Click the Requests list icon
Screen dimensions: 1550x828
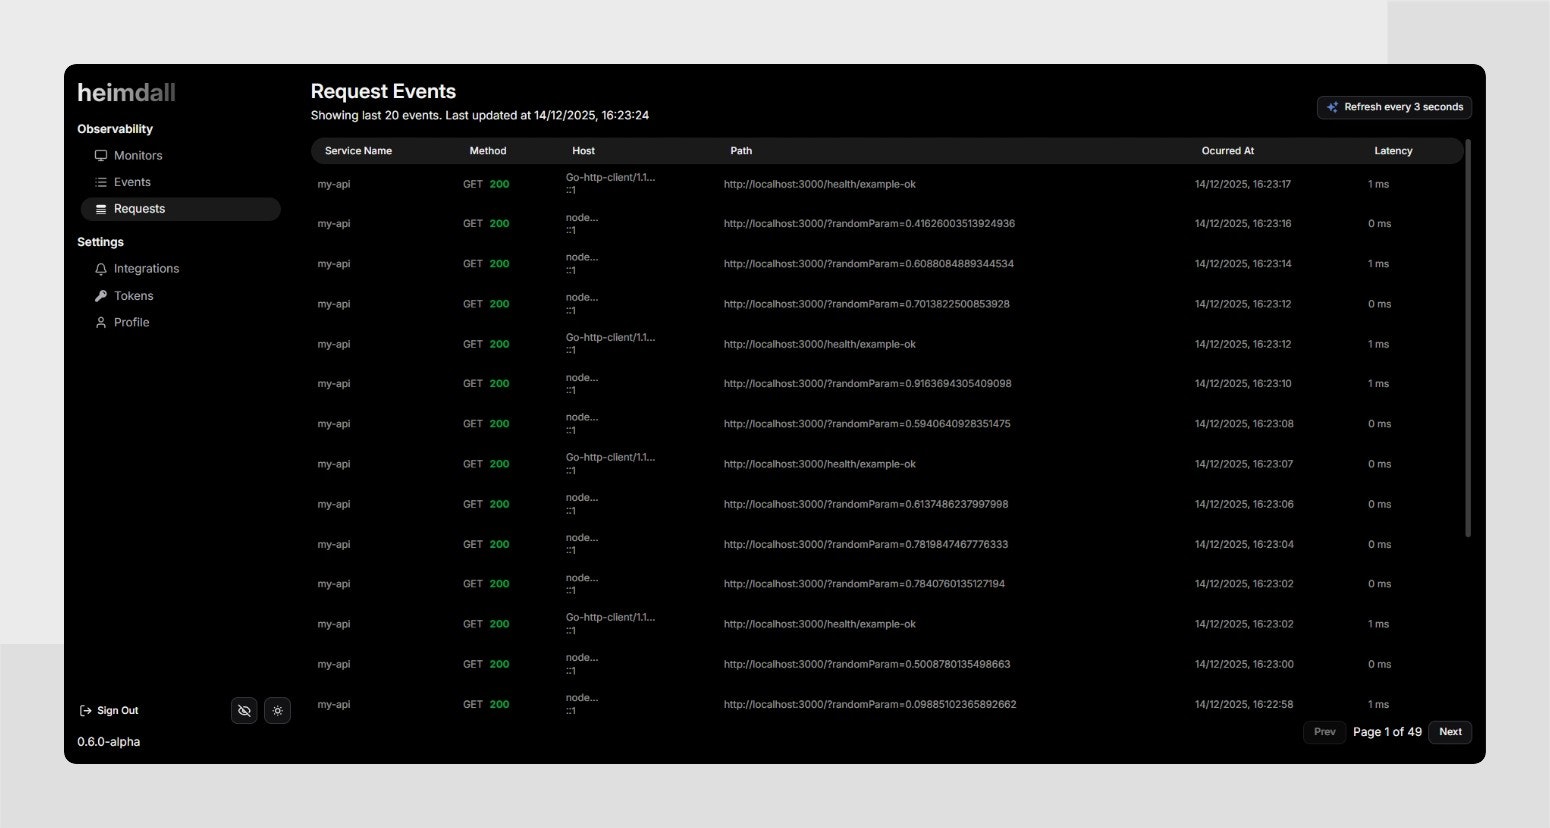point(100,208)
